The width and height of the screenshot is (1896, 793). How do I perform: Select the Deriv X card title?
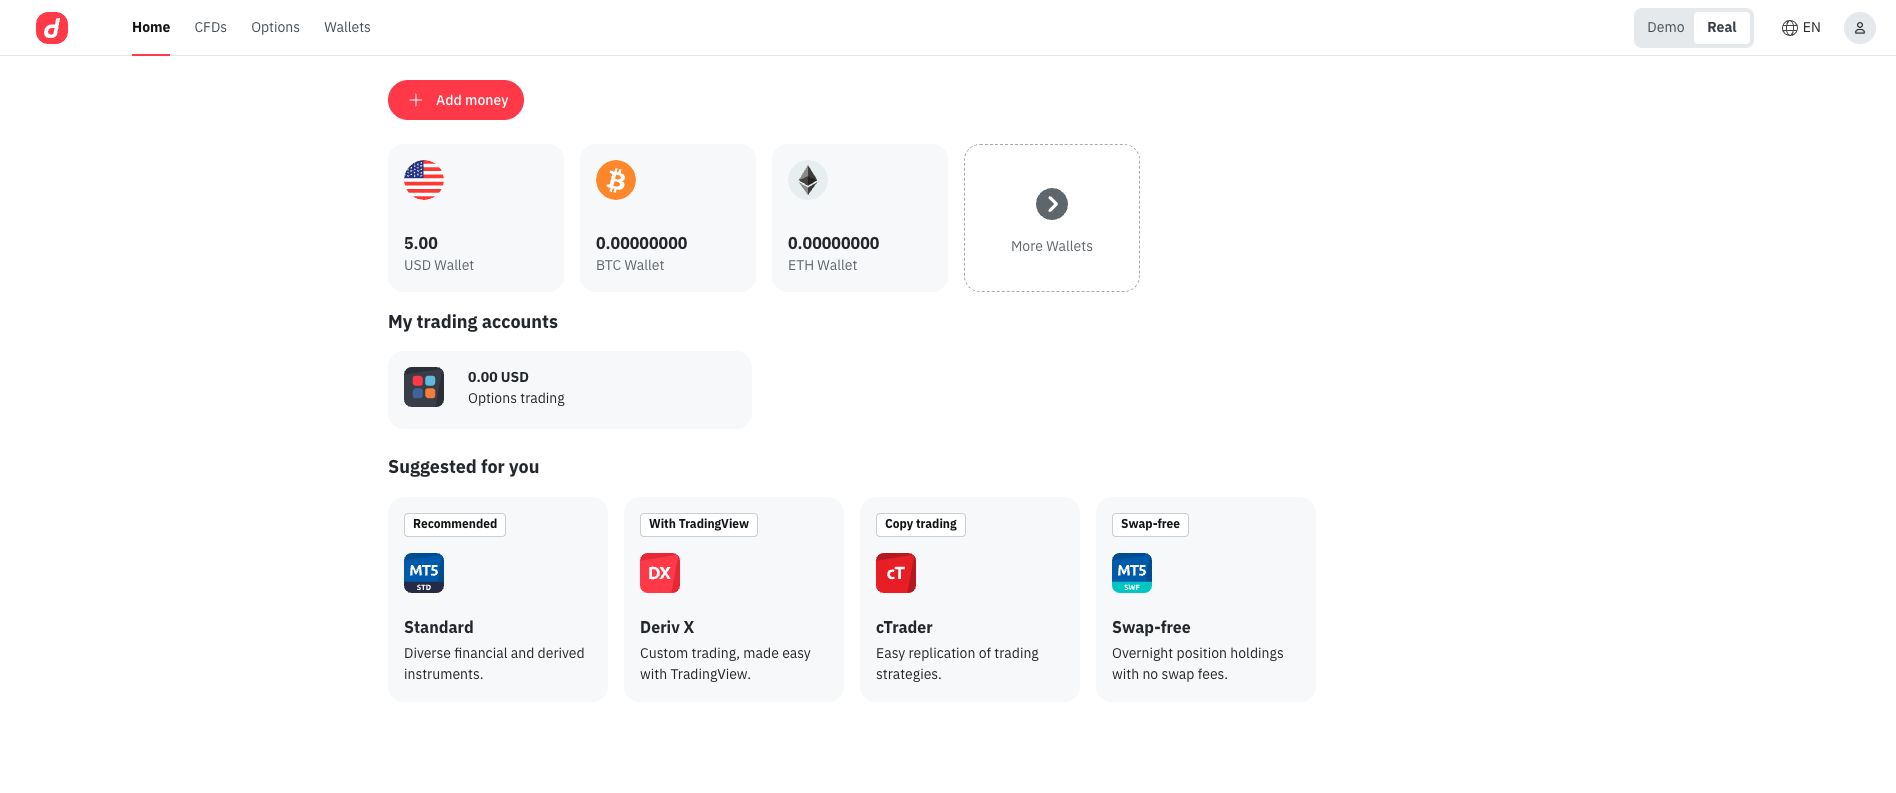[667, 627]
